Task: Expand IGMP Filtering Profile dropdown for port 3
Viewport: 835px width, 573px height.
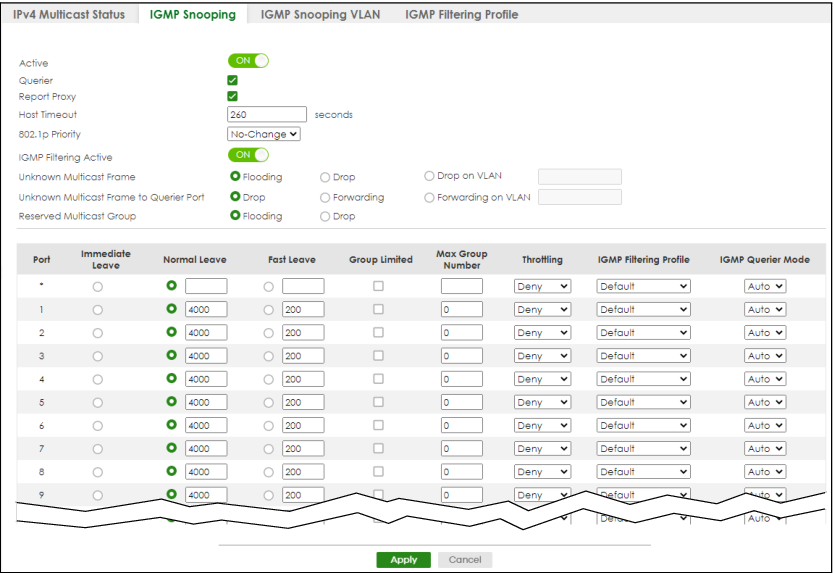Action: [x=643, y=356]
